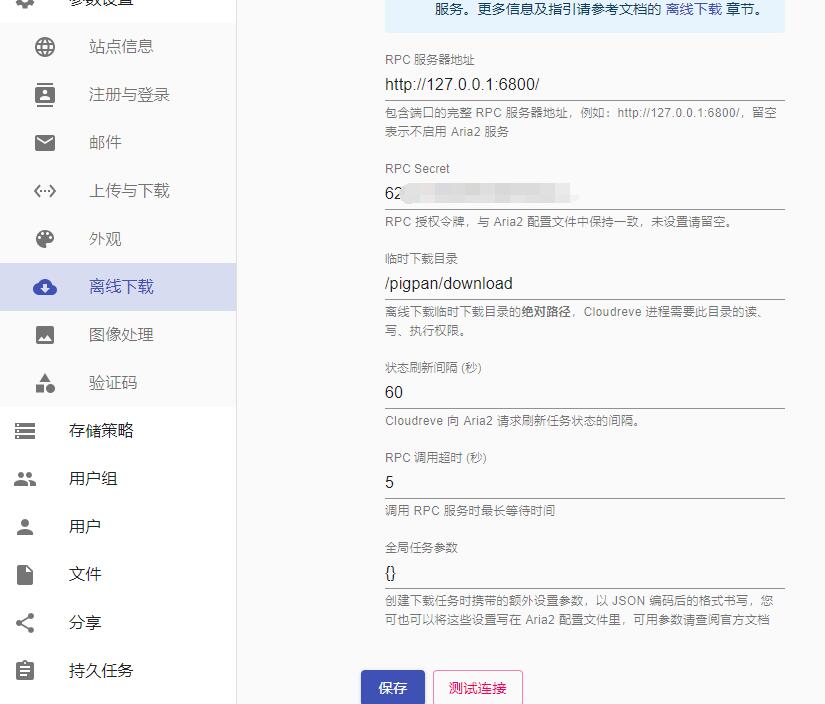
Task: Click the globe icon for 站点信息
Action: coord(45,47)
